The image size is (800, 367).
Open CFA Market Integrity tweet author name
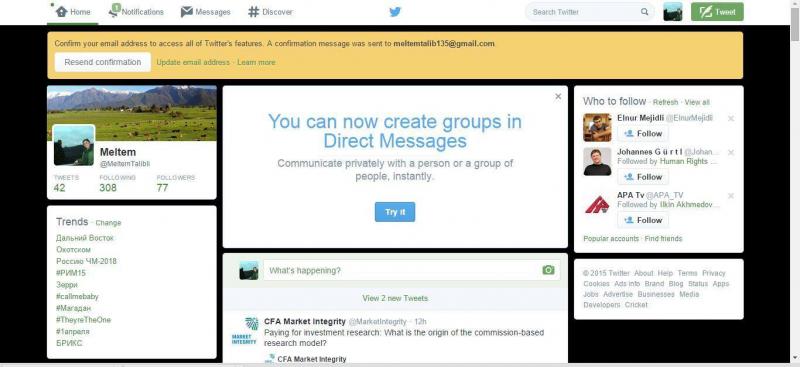pos(305,322)
